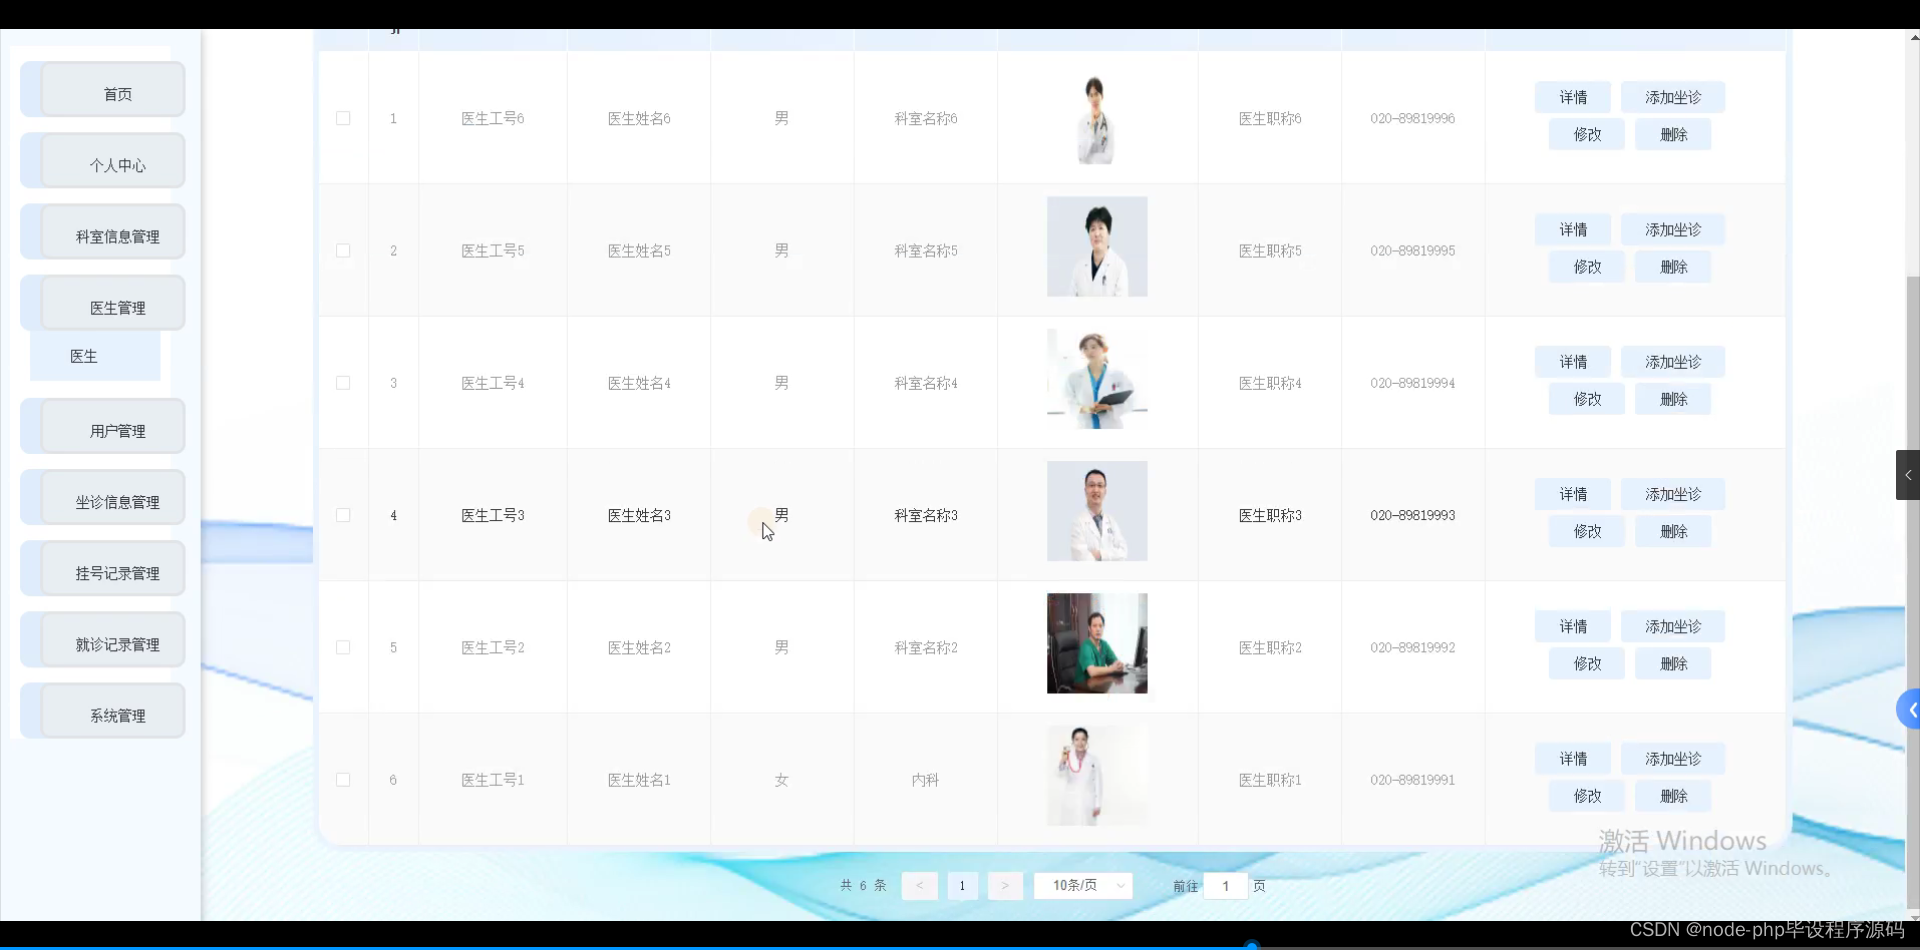
Task: Click the scrollbar up arrow
Action: pyautogui.click(x=1913, y=37)
